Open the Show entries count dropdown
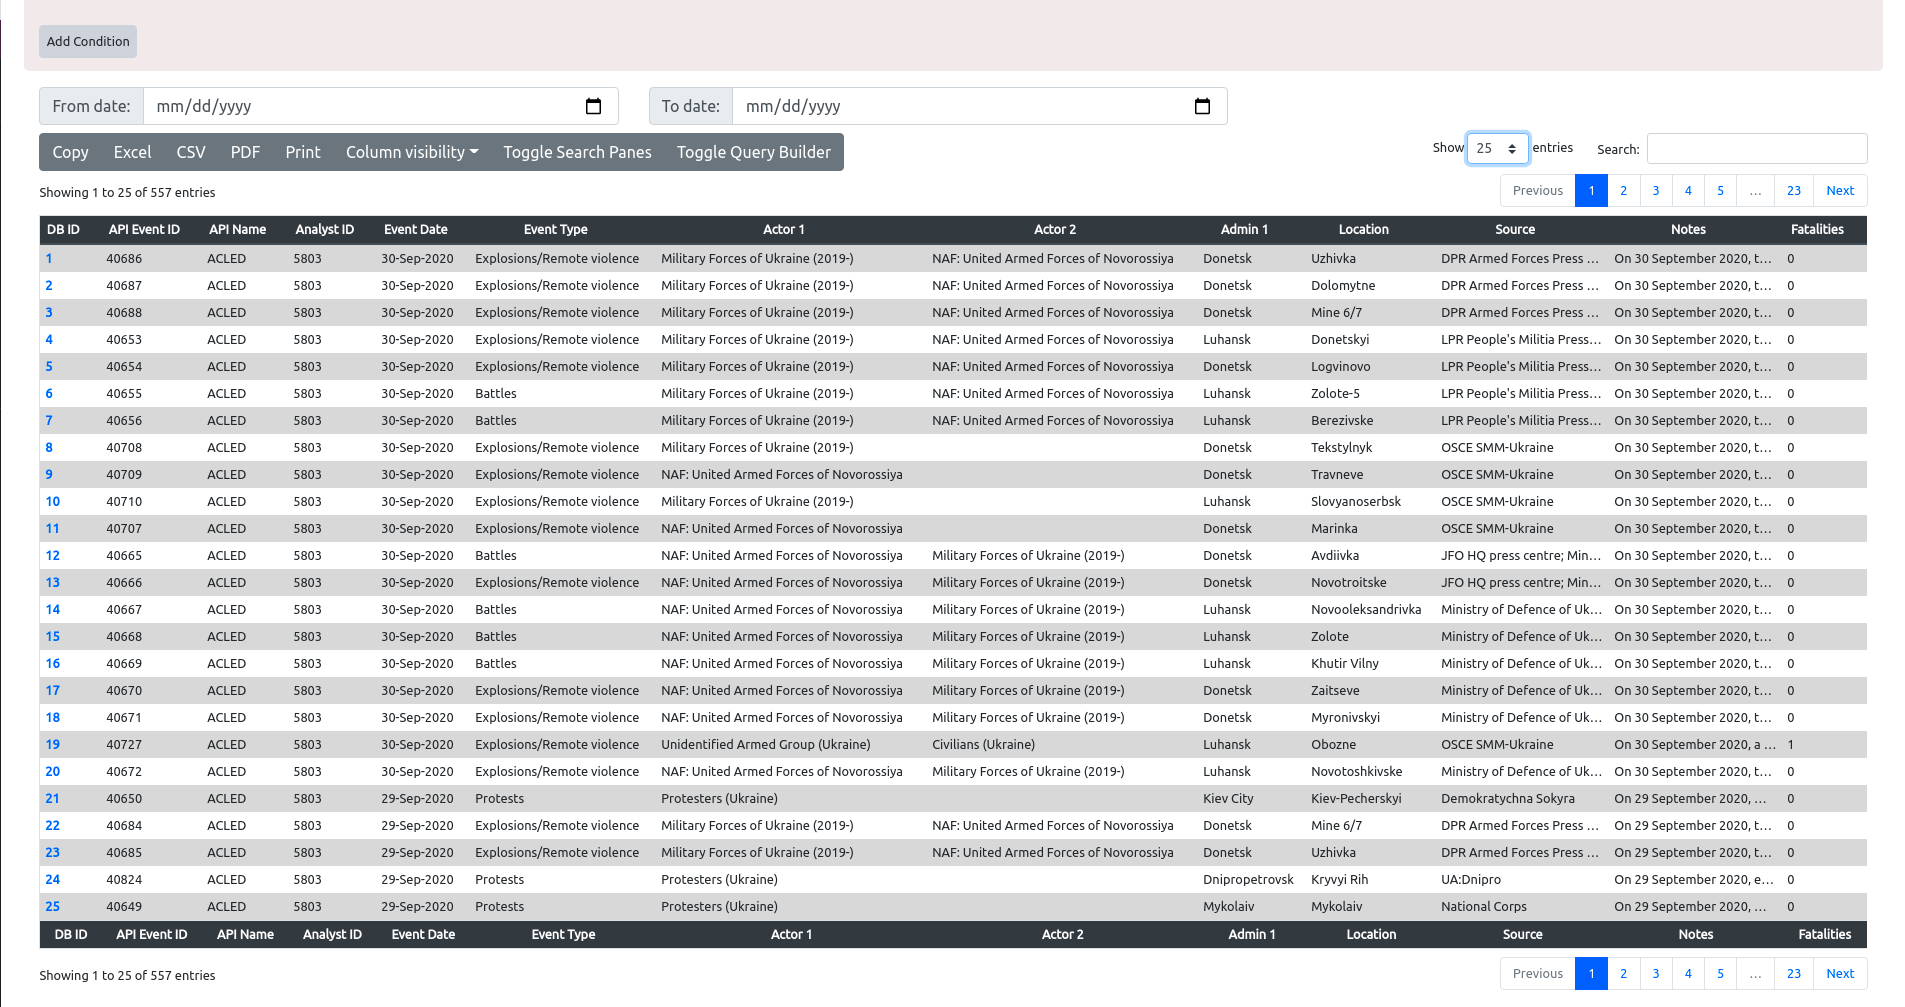 pyautogui.click(x=1497, y=148)
